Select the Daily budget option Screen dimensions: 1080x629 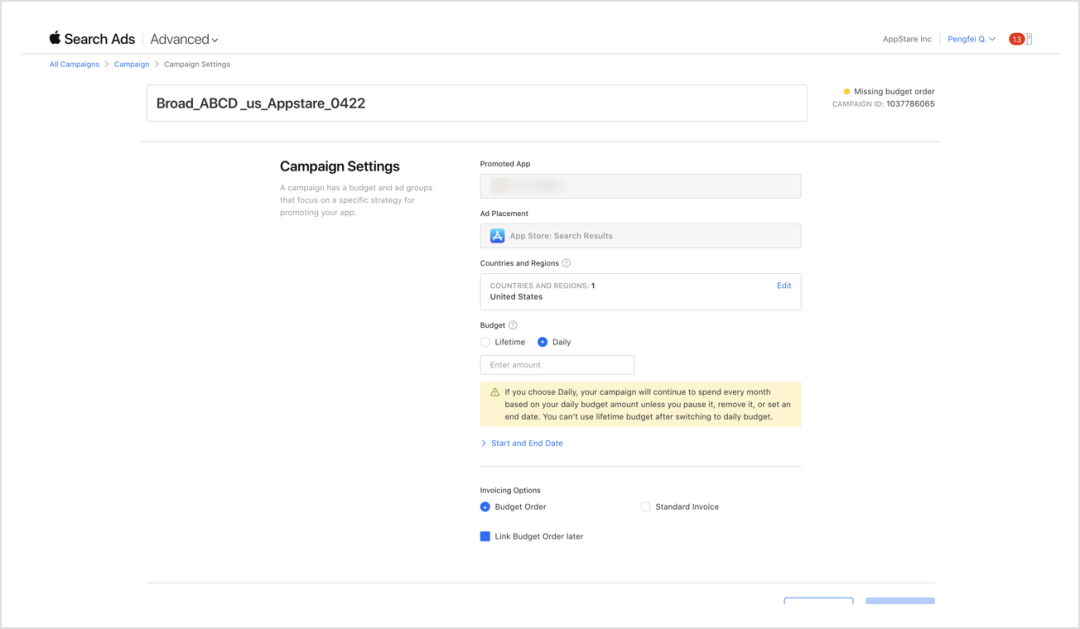click(543, 342)
